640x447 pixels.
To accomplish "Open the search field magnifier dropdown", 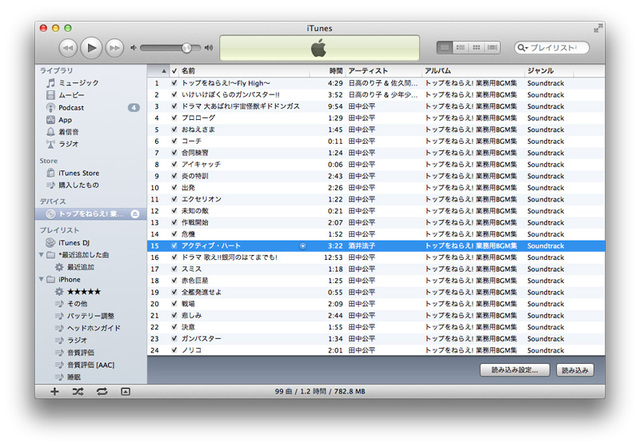I will (x=524, y=48).
